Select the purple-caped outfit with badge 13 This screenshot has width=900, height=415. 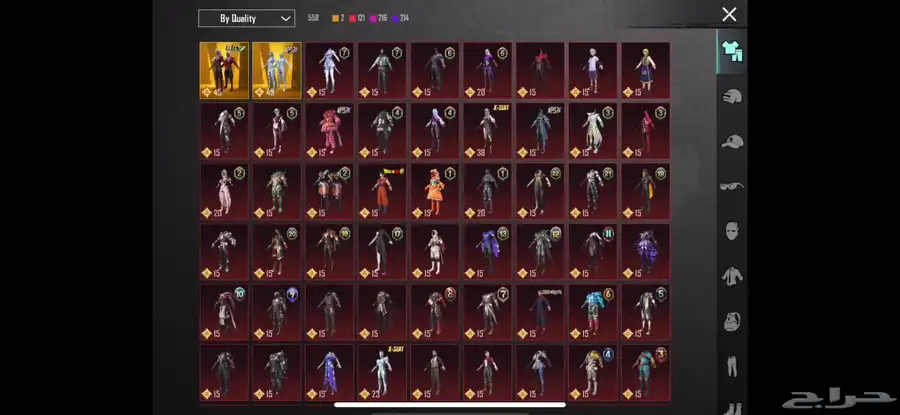click(487, 251)
